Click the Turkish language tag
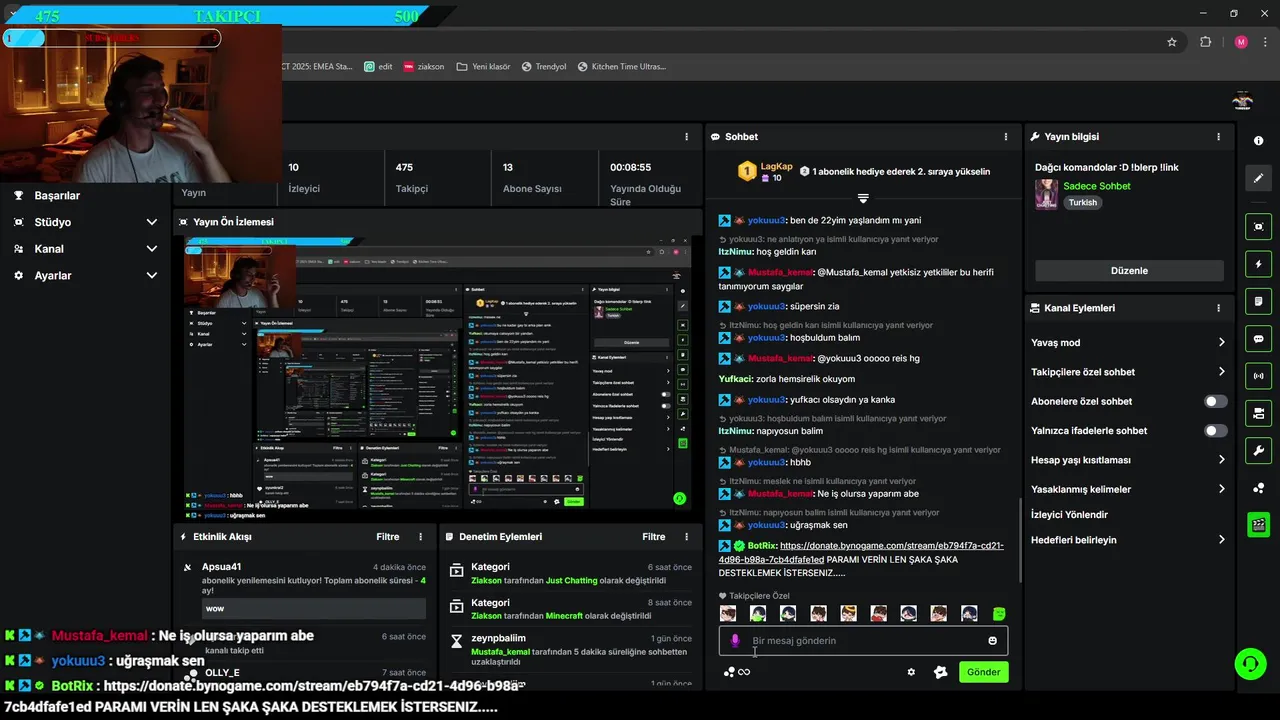The width and height of the screenshot is (1280, 720). [x=1083, y=202]
